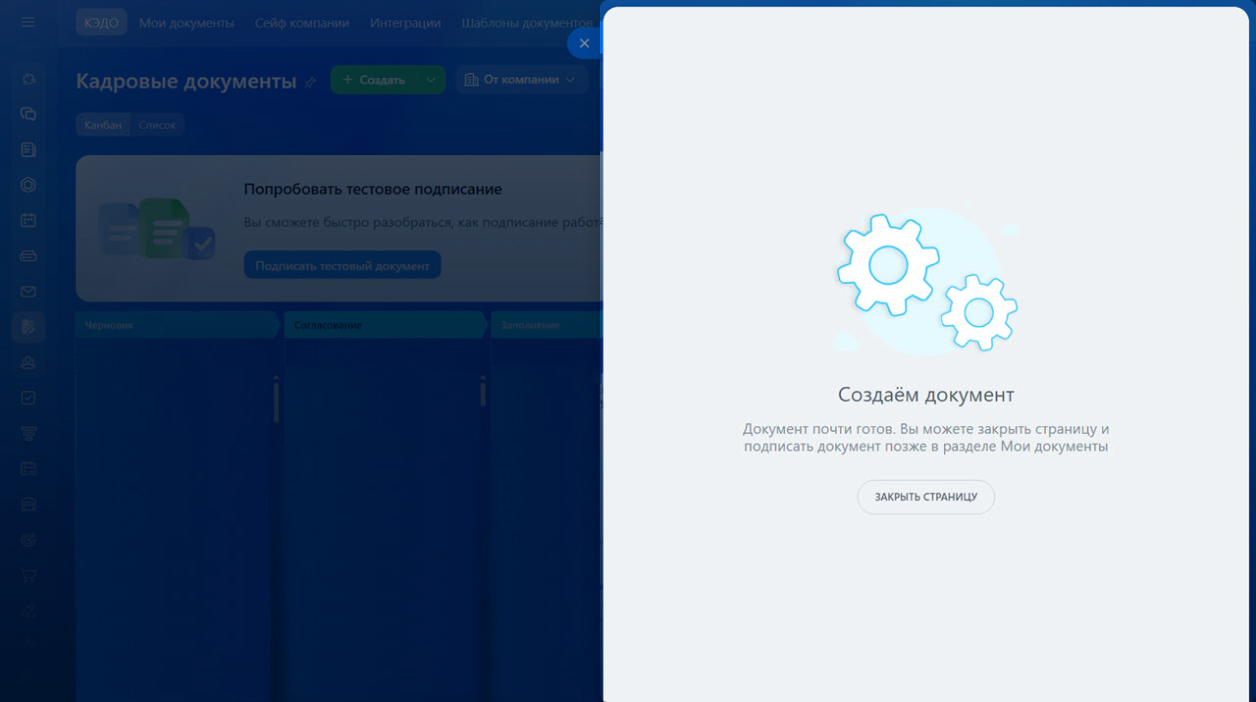Select the Заполнение kanban stage header
This screenshot has width=1256, height=702.
(547, 325)
